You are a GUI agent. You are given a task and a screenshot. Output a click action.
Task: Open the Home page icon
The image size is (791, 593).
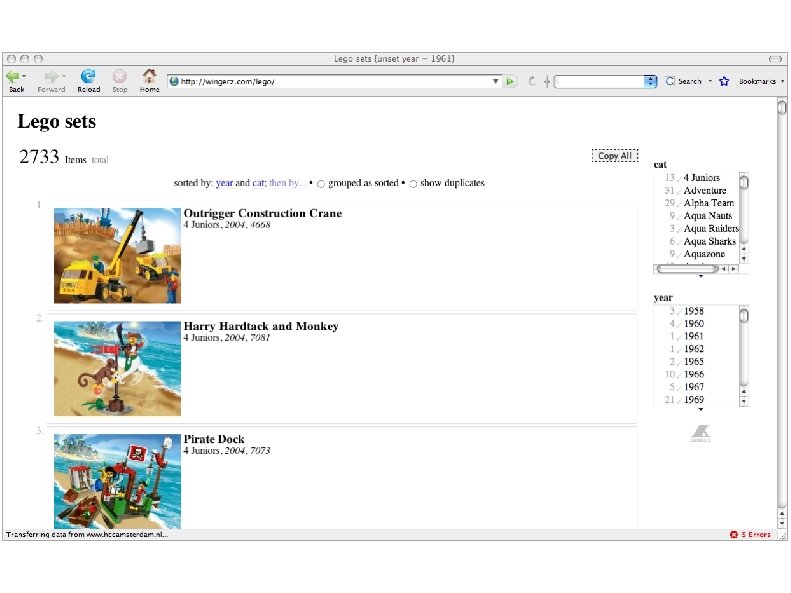(149, 76)
